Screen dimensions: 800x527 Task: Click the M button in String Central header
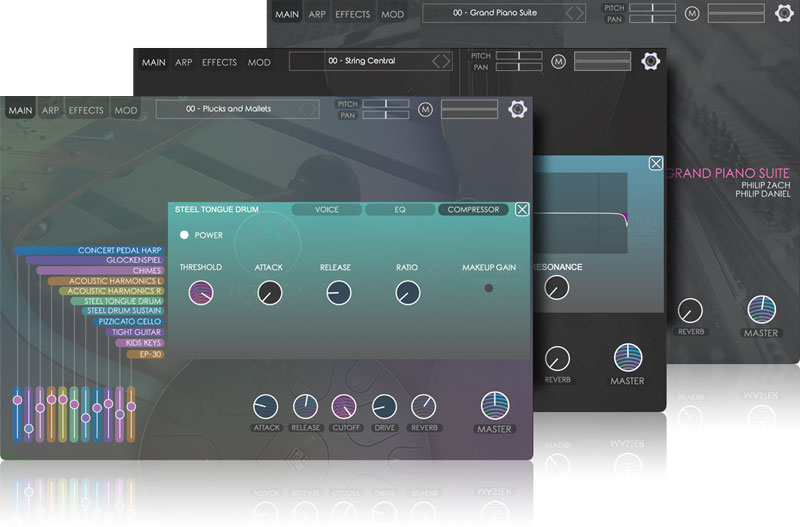(558, 62)
